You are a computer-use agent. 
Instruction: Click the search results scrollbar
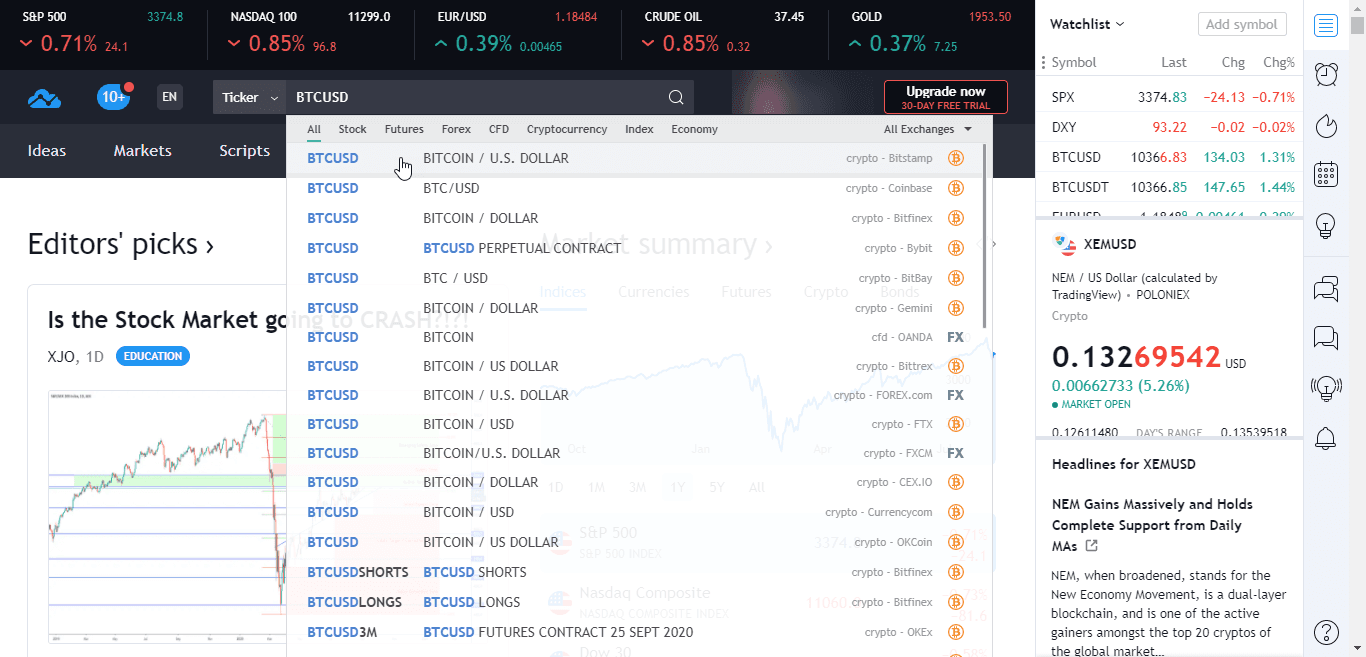pos(985,237)
